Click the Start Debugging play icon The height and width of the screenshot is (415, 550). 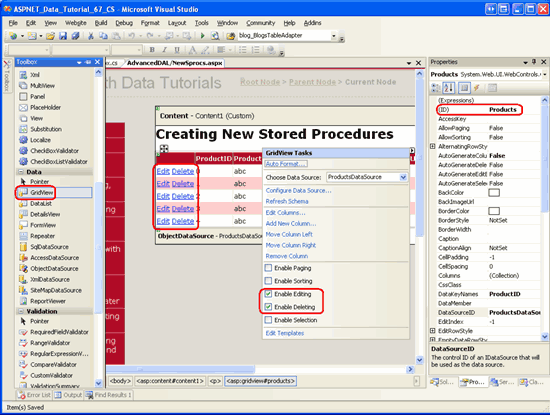(x=202, y=35)
